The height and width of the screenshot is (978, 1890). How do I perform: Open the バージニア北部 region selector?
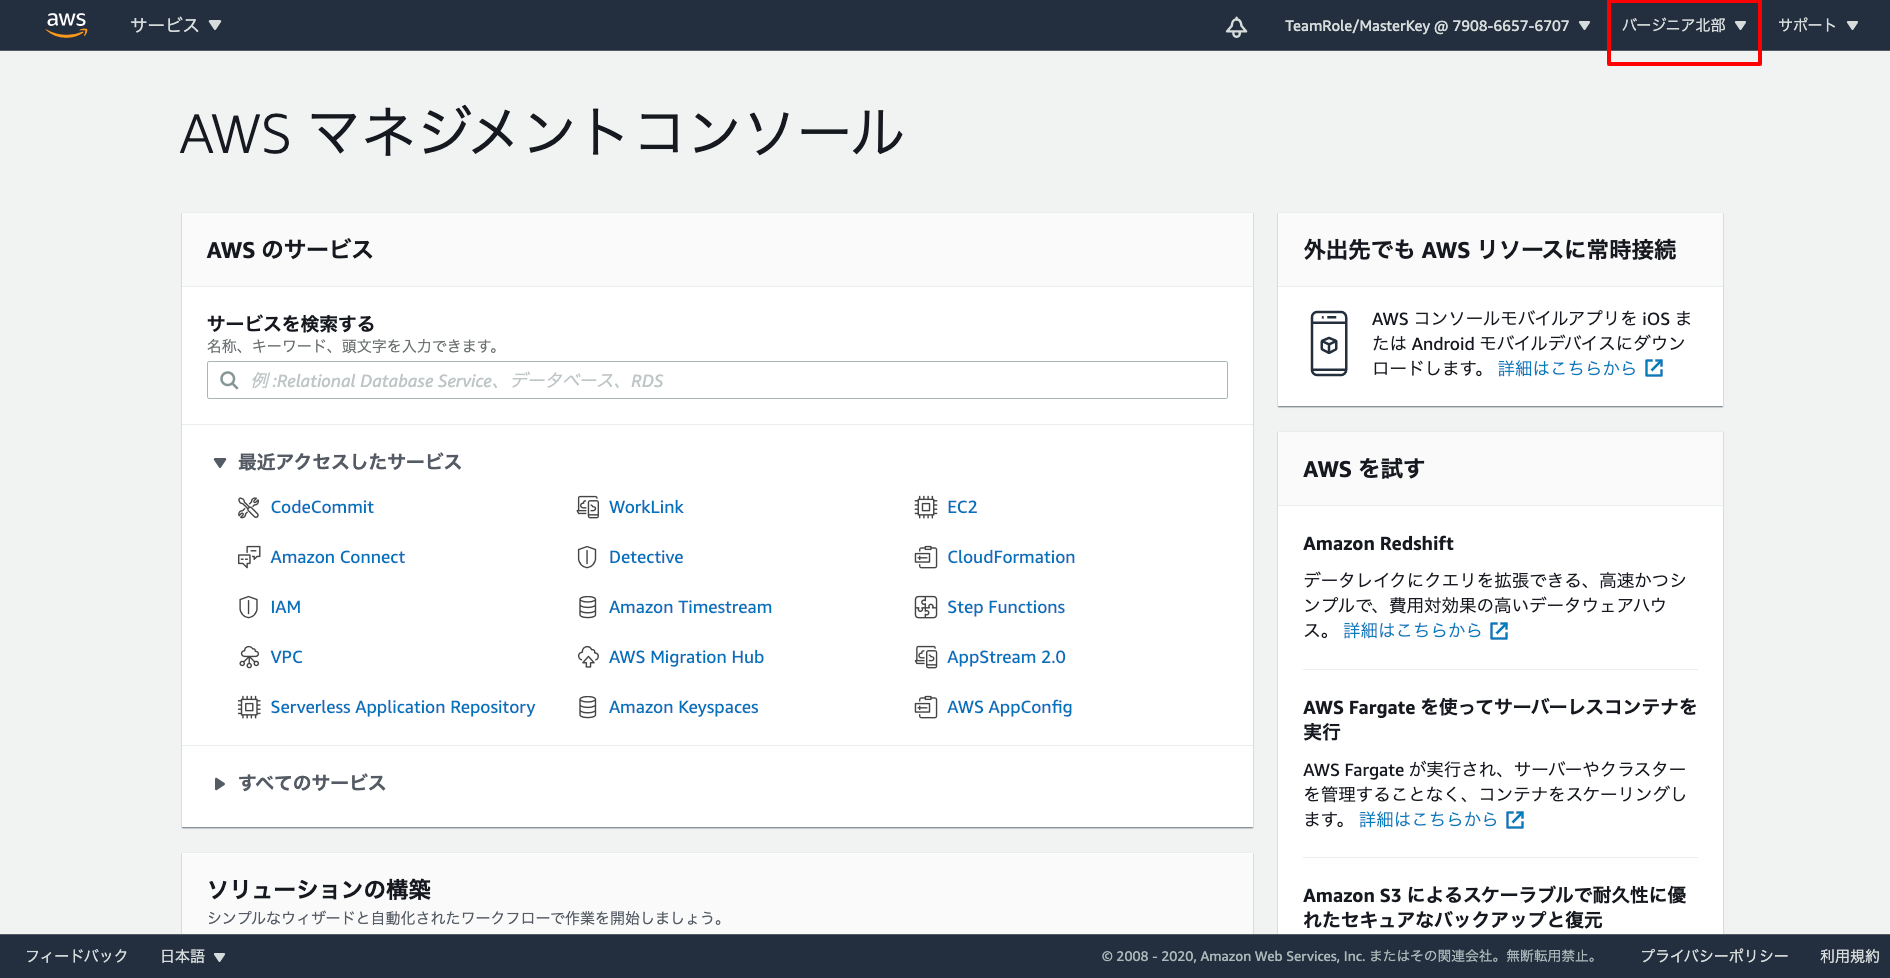[x=1683, y=26]
